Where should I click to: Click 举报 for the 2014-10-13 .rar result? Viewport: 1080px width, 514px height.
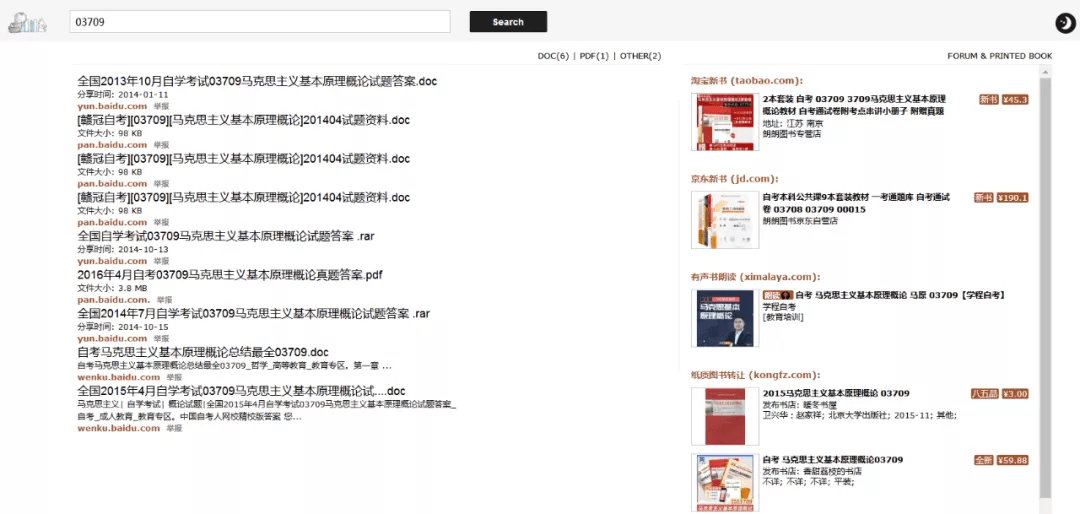(x=161, y=261)
